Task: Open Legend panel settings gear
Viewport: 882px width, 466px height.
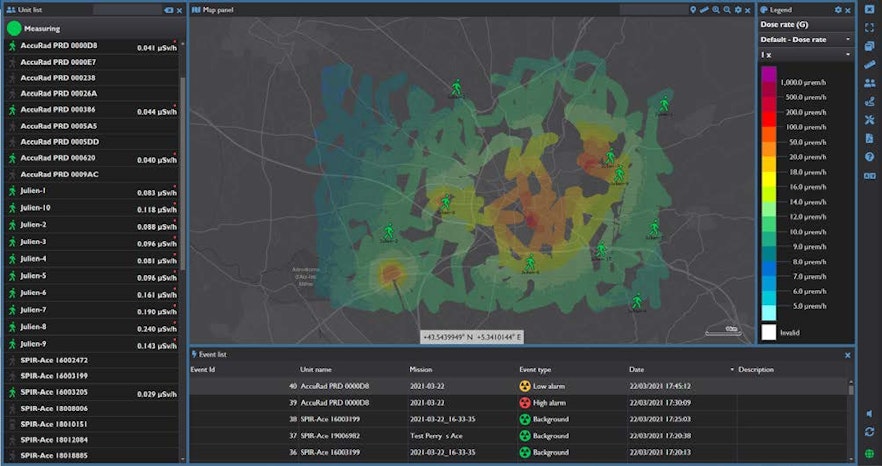Action: click(839, 9)
